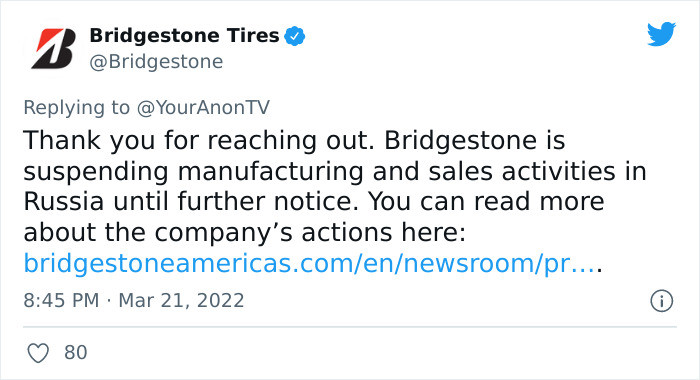Click the 8:45 PM timestamp
The width and height of the screenshot is (700, 380).
pos(61,300)
